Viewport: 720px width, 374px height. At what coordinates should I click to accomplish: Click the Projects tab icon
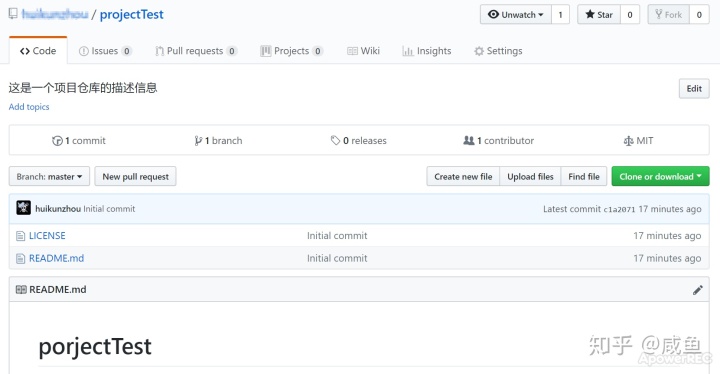(x=265, y=51)
